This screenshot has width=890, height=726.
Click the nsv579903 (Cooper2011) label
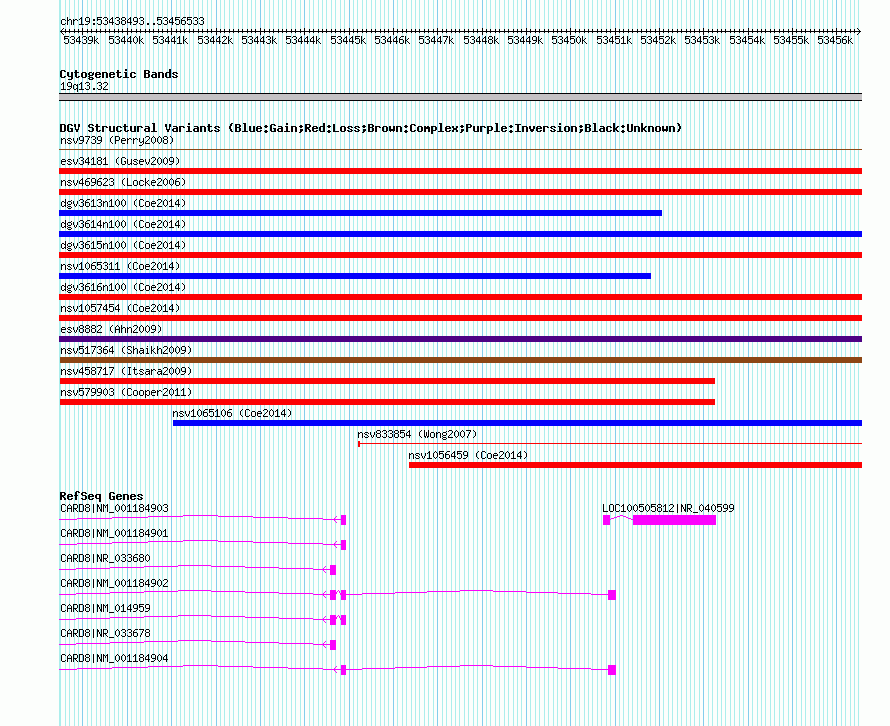pyautogui.click(x=126, y=392)
